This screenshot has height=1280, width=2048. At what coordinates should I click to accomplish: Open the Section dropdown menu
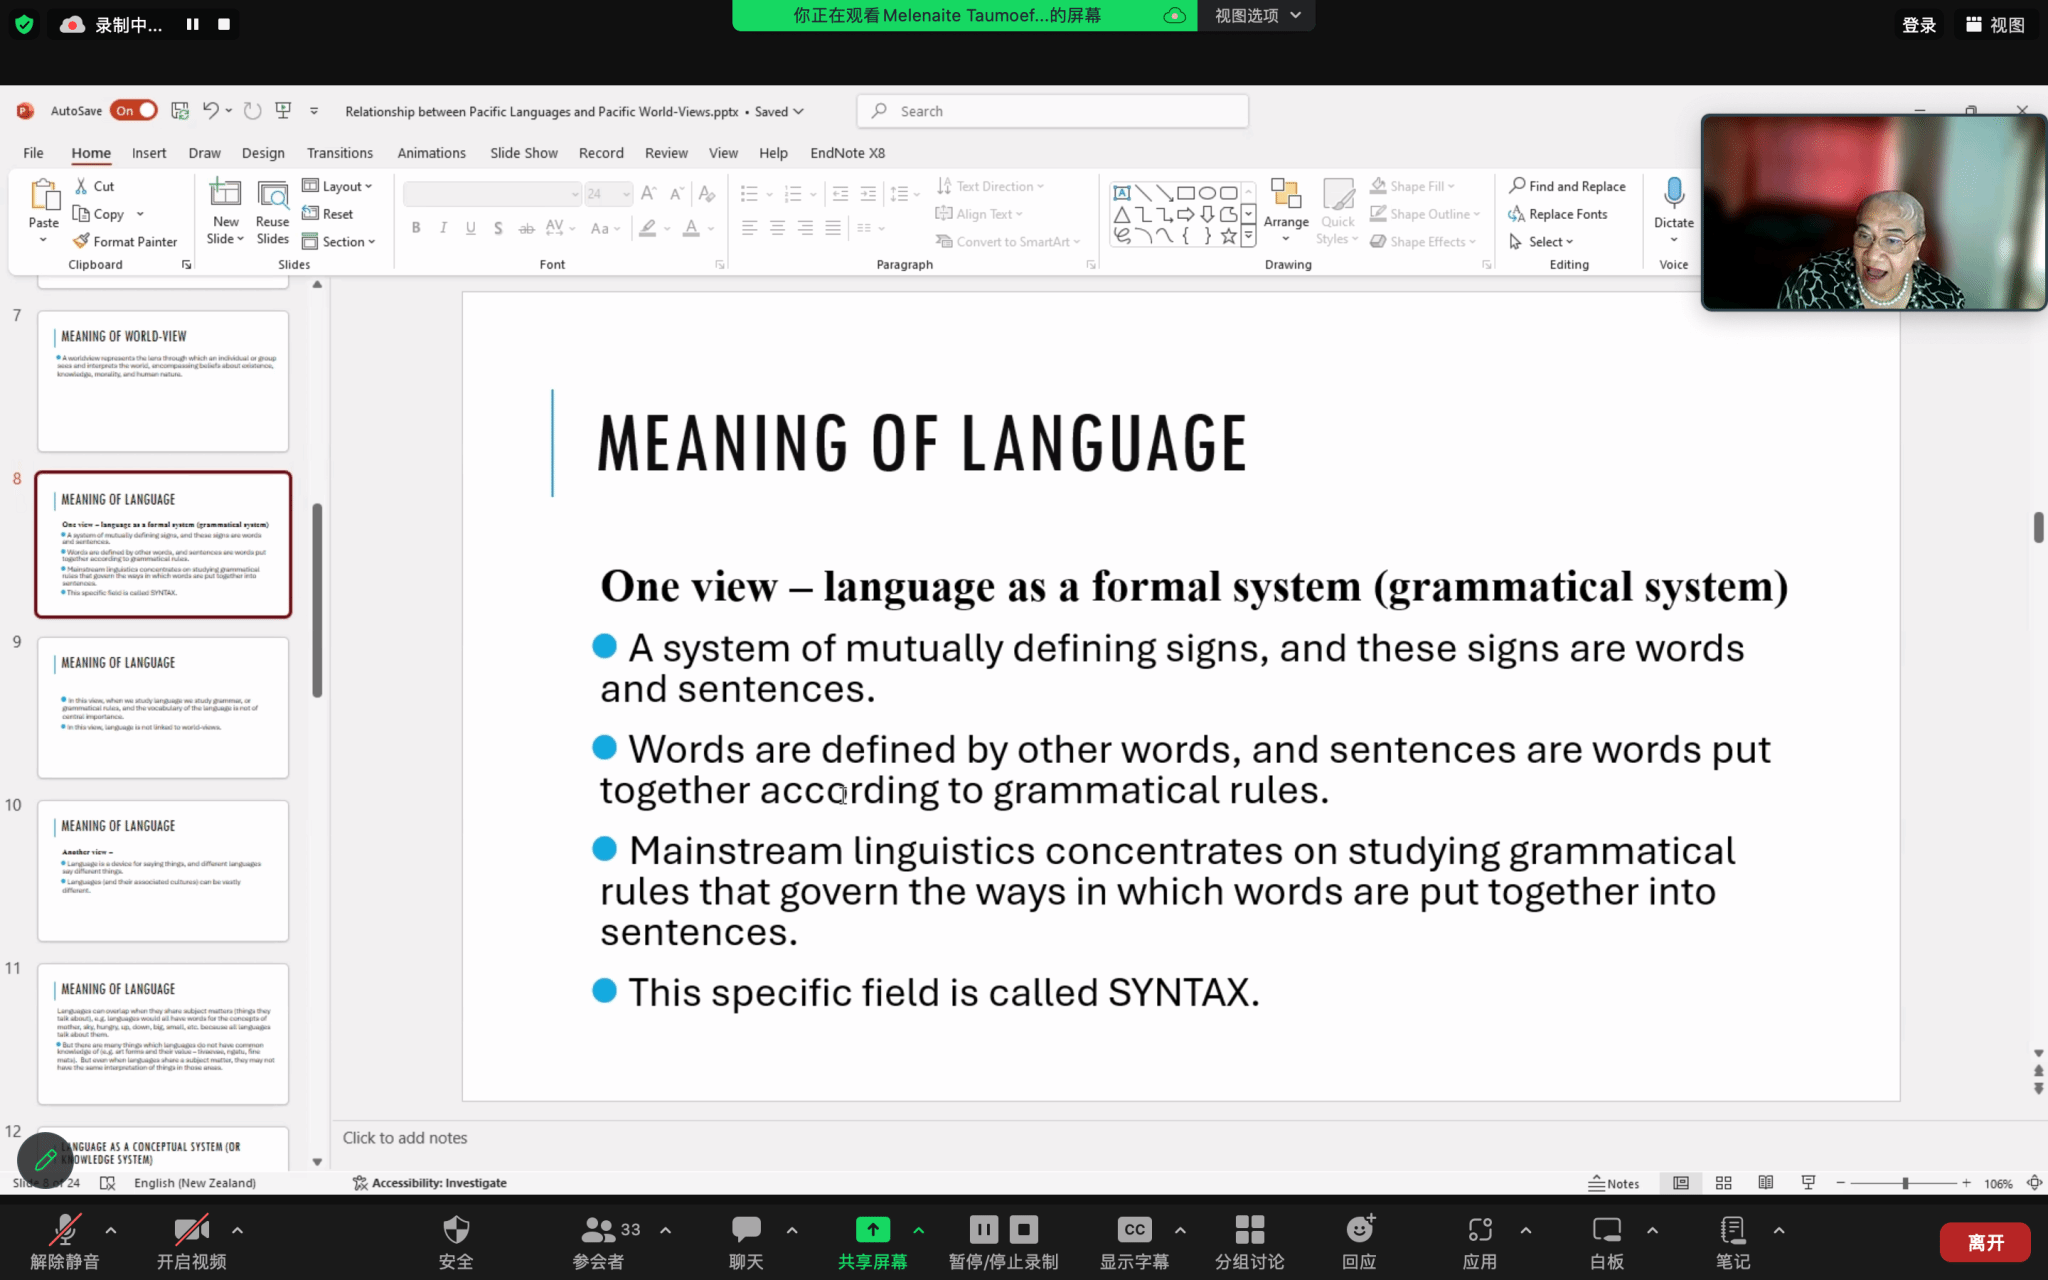click(338, 241)
